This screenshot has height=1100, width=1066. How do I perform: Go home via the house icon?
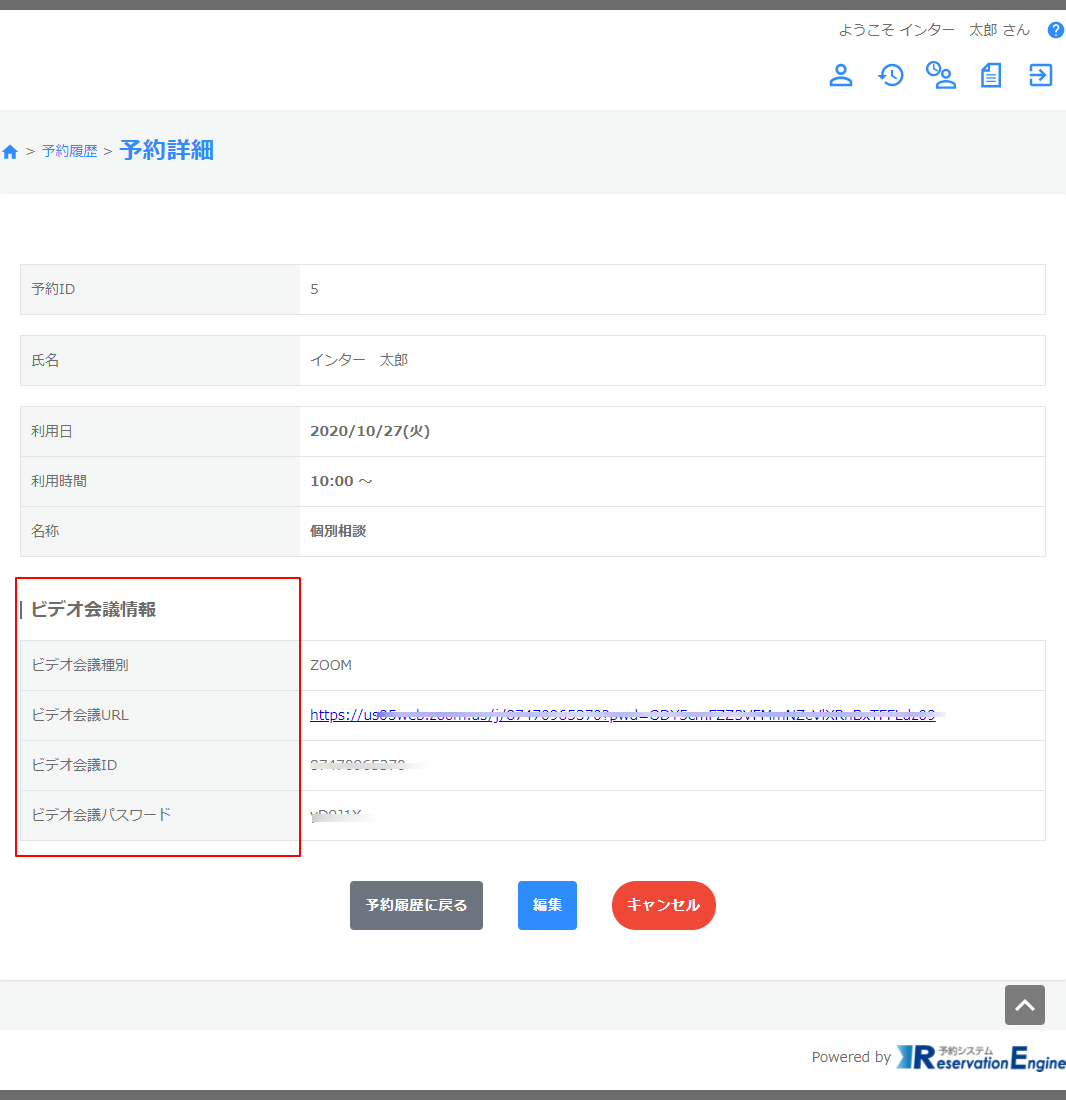click(11, 152)
